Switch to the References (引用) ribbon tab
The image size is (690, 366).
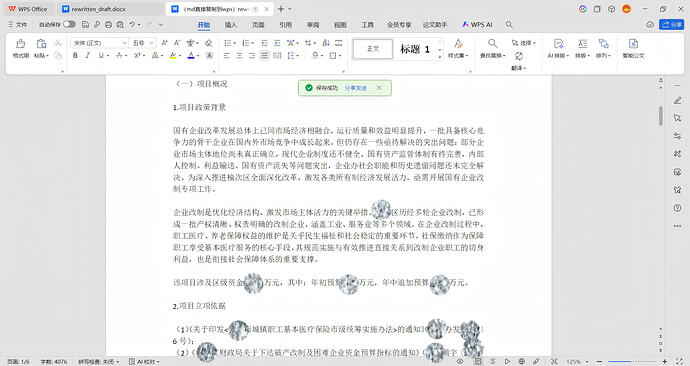(x=286, y=25)
